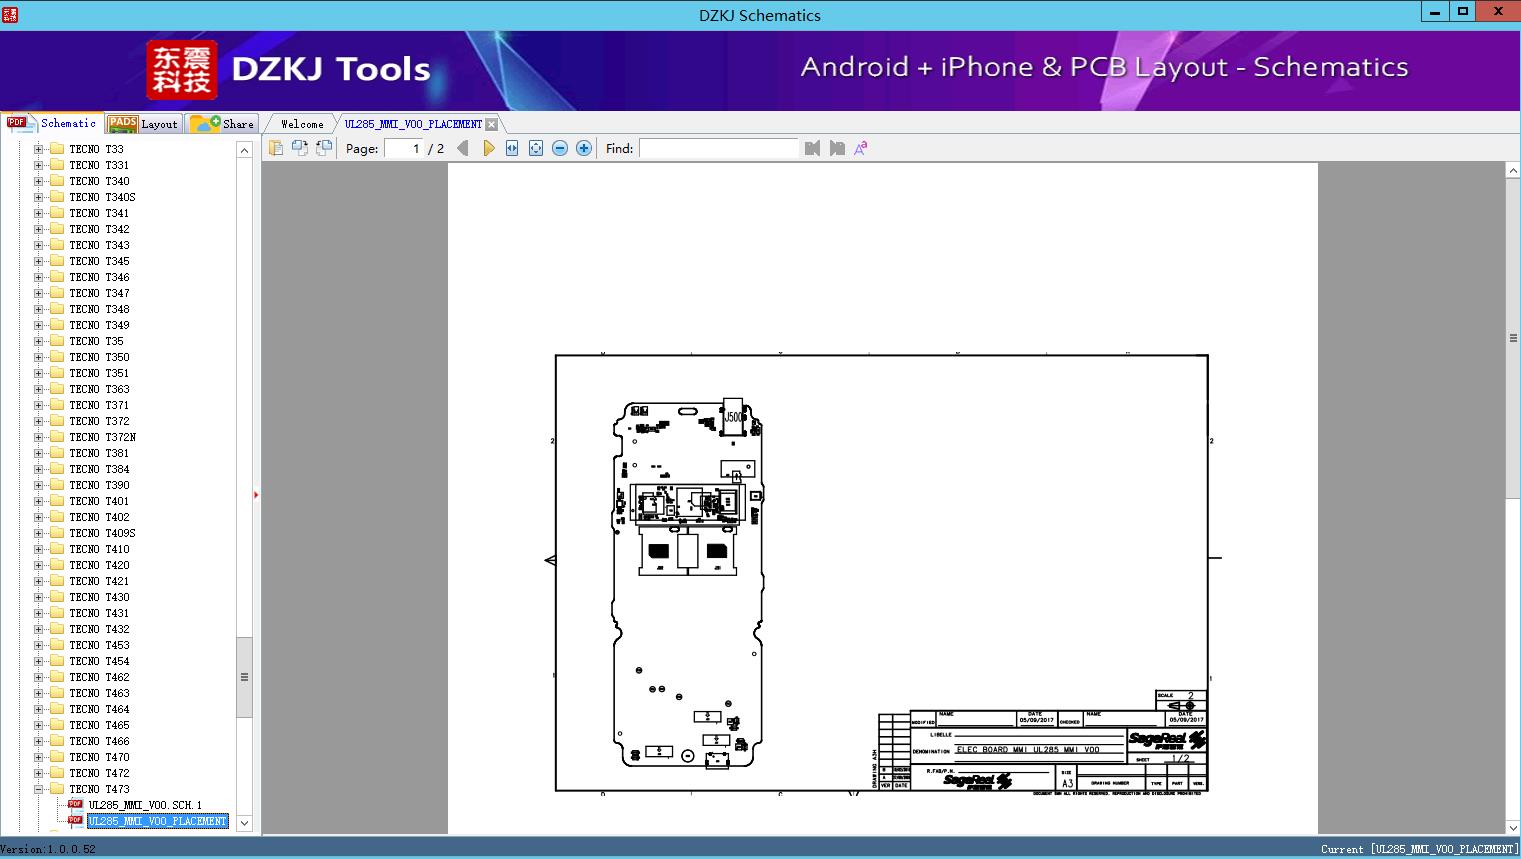Click the tree panel scrollbar thumb
The width and height of the screenshot is (1521, 859).
click(244, 677)
